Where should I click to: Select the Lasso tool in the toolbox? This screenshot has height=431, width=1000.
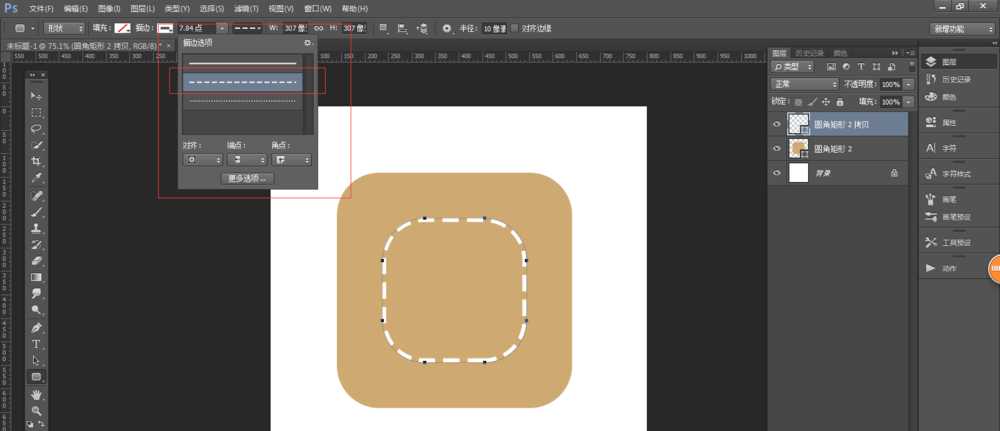tap(37, 128)
